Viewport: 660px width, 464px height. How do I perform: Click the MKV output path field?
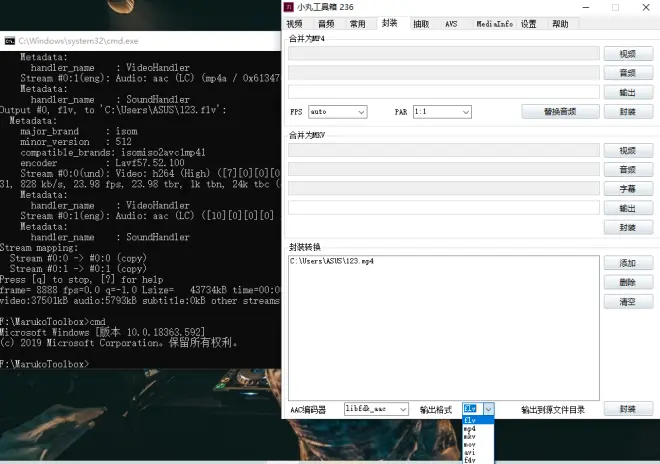click(444, 208)
